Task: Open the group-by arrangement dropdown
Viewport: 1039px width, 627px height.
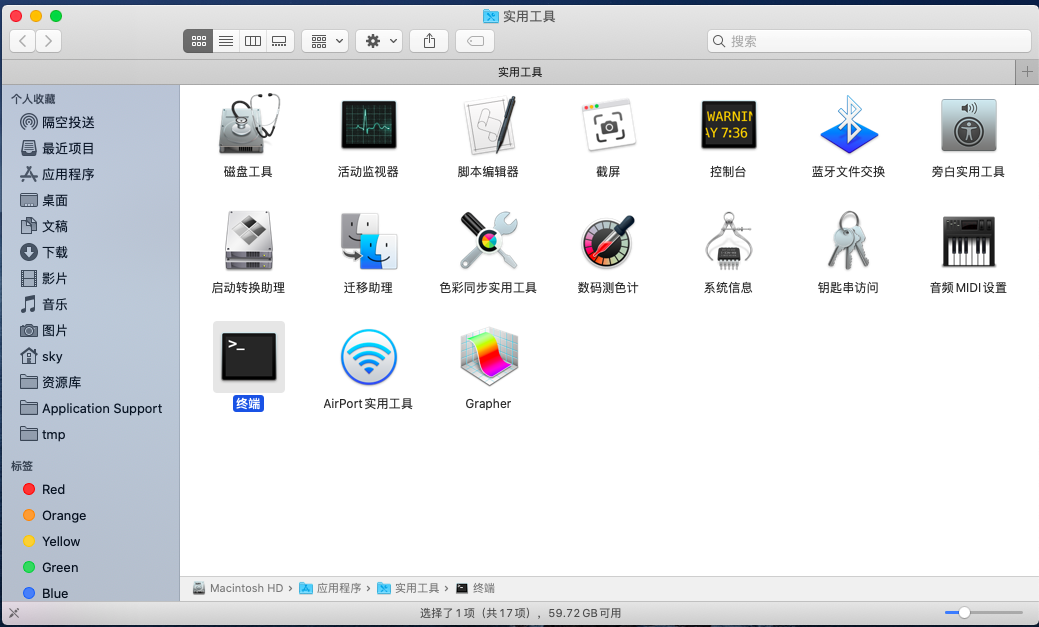Action: (x=325, y=41)
